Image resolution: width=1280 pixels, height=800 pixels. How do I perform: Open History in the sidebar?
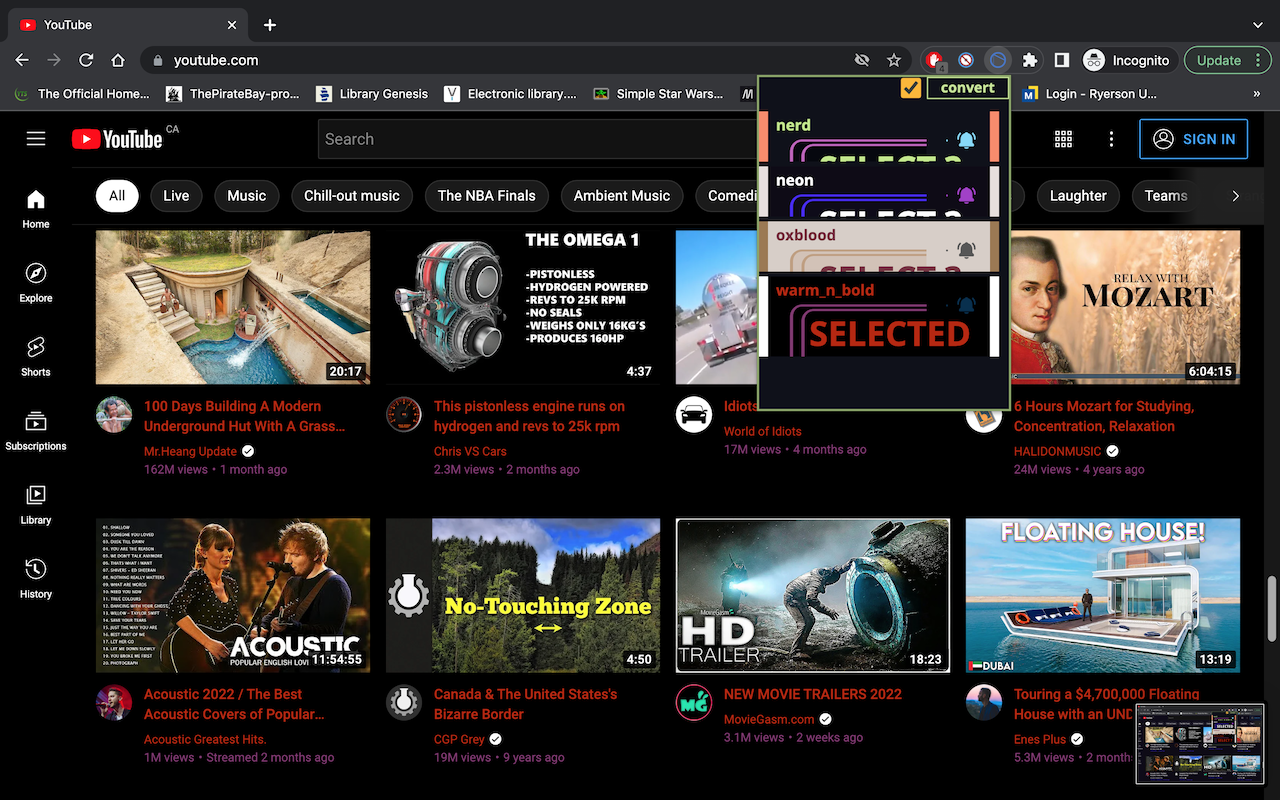(36, 579)
